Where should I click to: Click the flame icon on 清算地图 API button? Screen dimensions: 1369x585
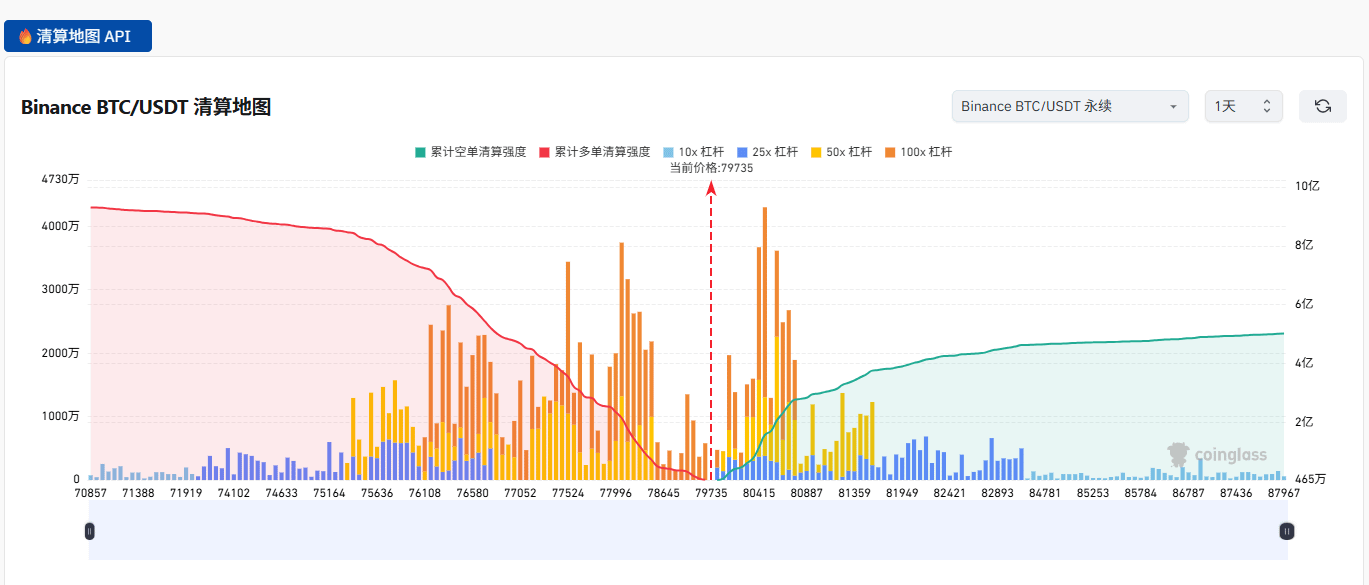point(25,36)
